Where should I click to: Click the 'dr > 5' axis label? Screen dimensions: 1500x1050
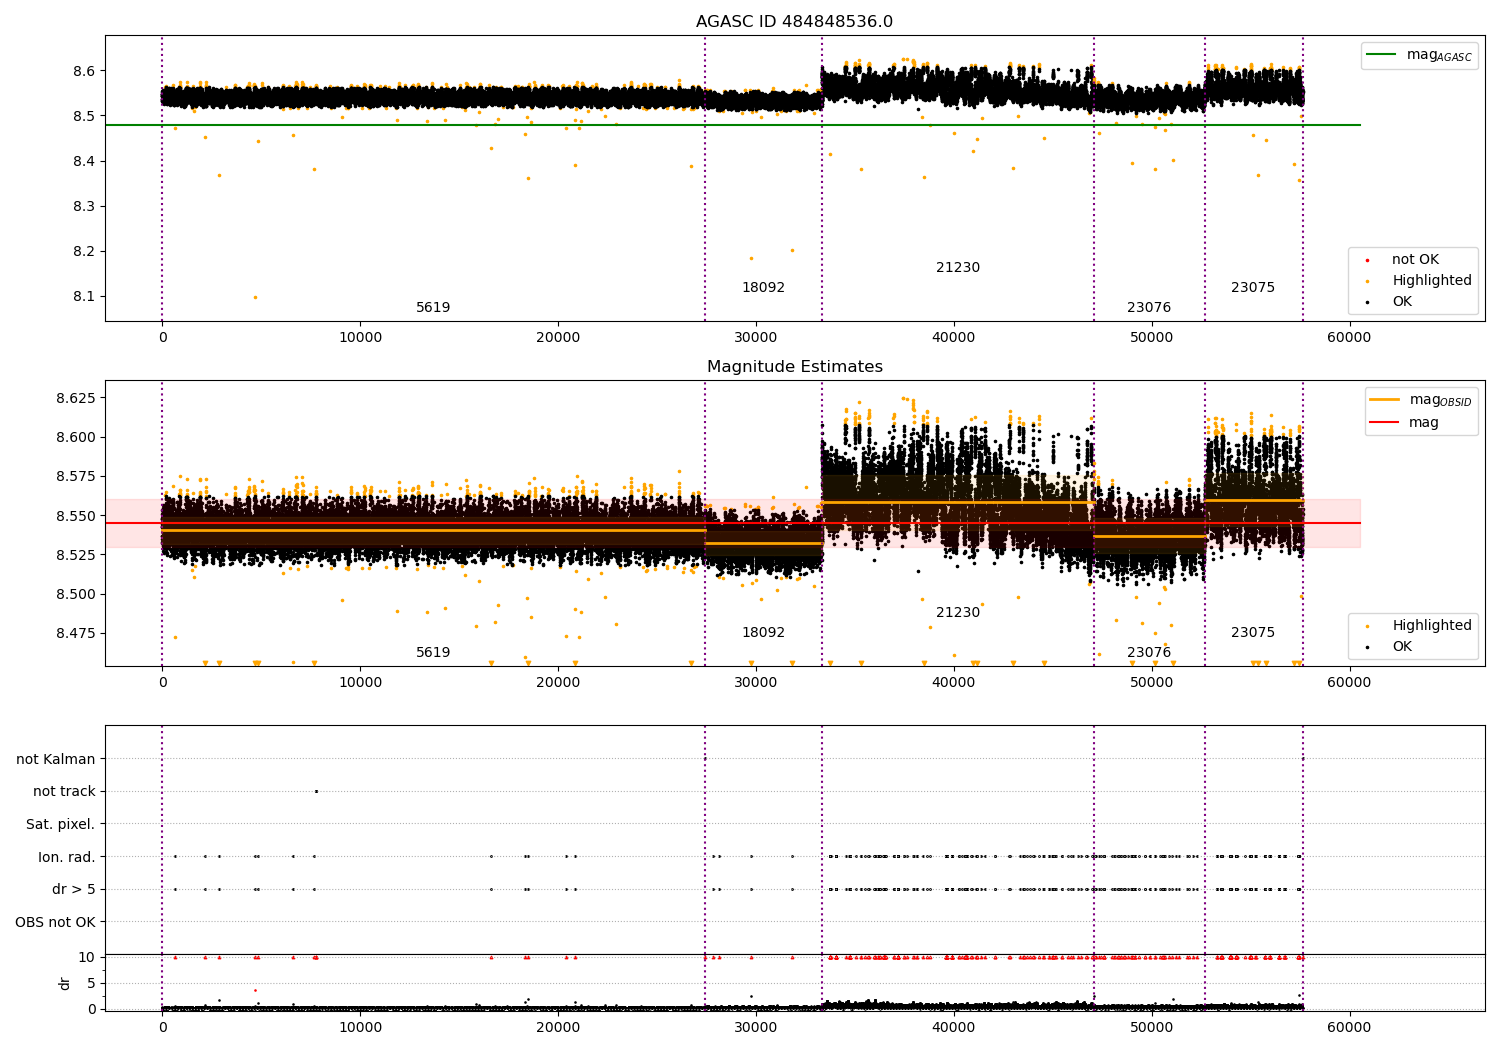point(74,890)
